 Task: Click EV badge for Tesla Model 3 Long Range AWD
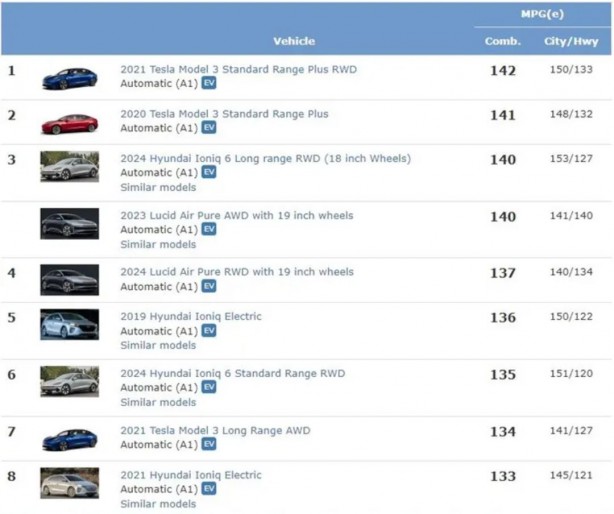[209, 444]
